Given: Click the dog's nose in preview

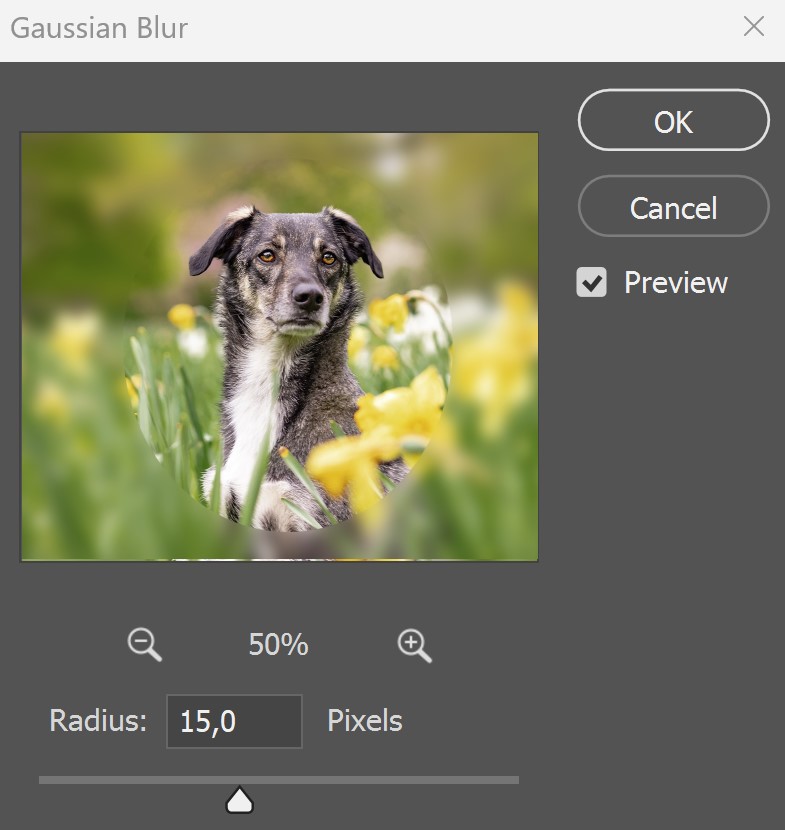Looking at the screenshot, I should click(x=308, y=296).
